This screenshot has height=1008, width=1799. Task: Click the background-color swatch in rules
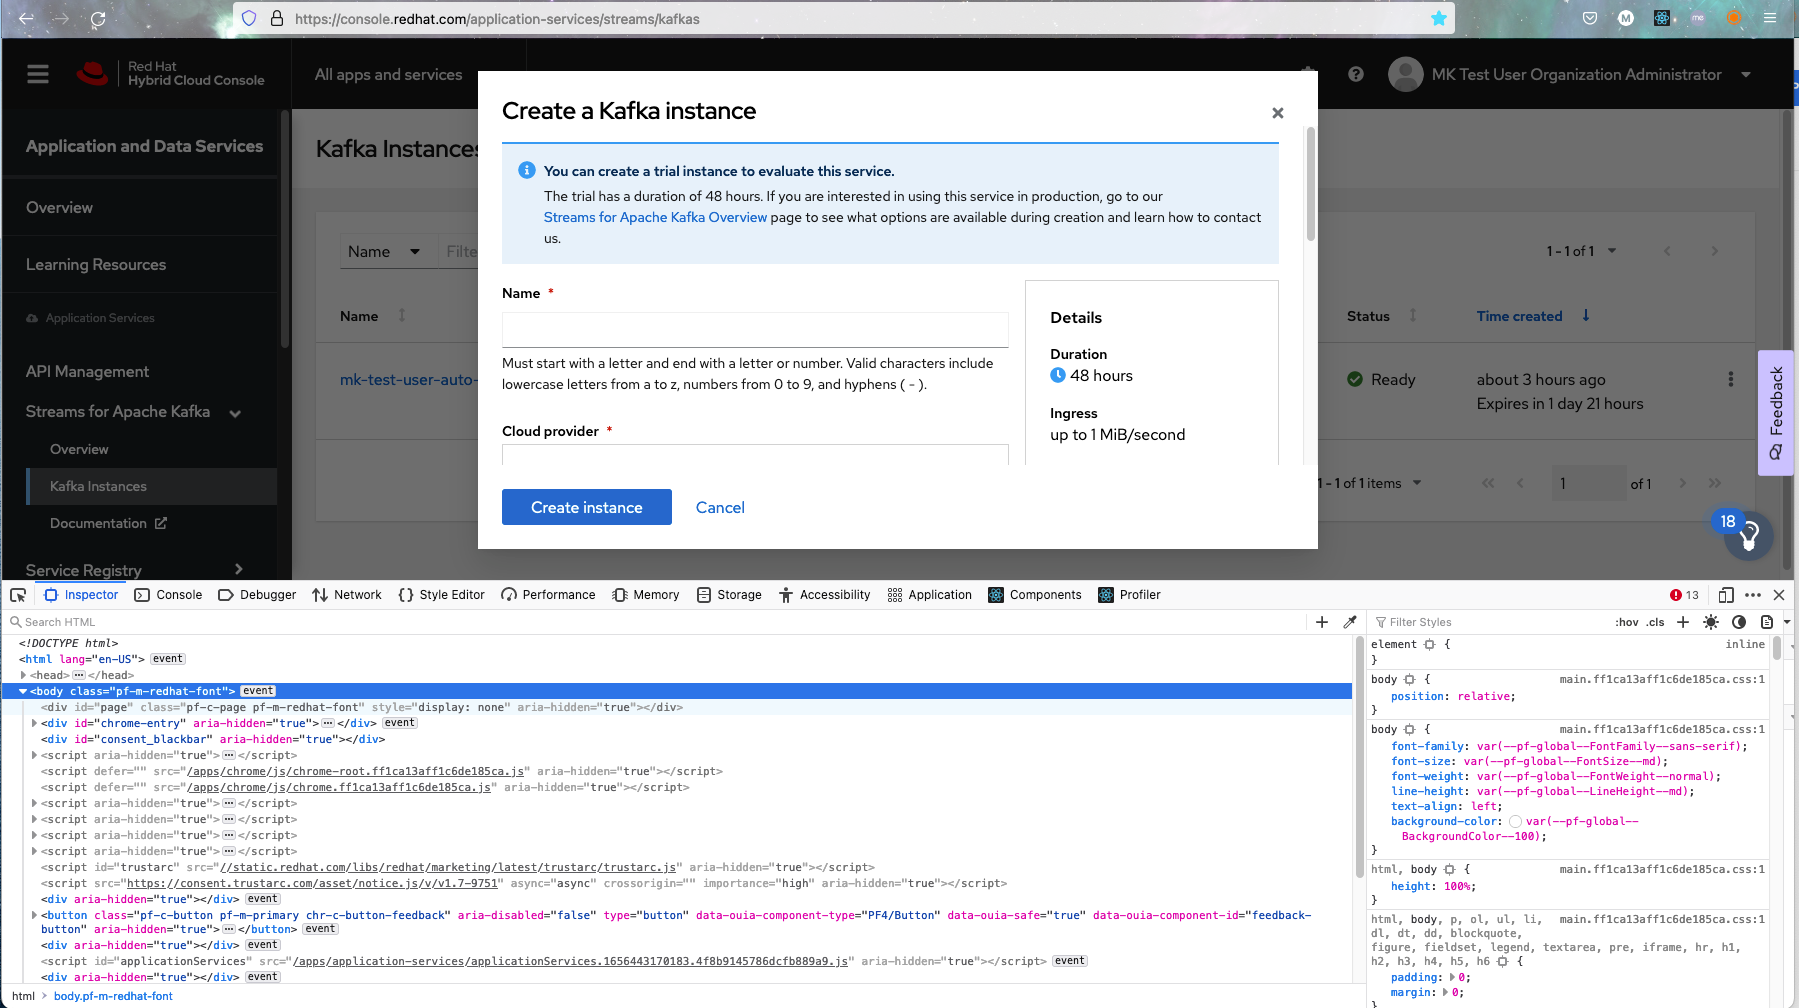(1515, 822)
